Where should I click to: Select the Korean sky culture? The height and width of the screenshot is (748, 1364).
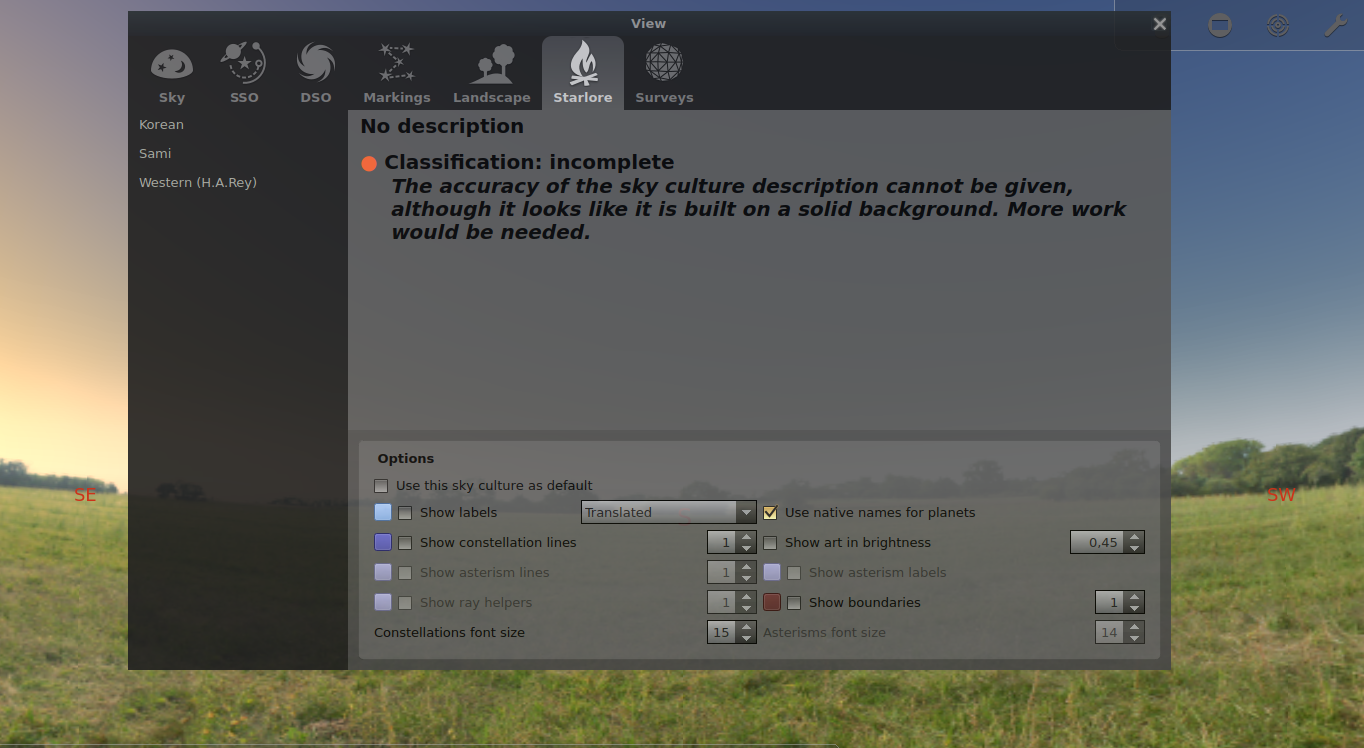click(161, 125)
